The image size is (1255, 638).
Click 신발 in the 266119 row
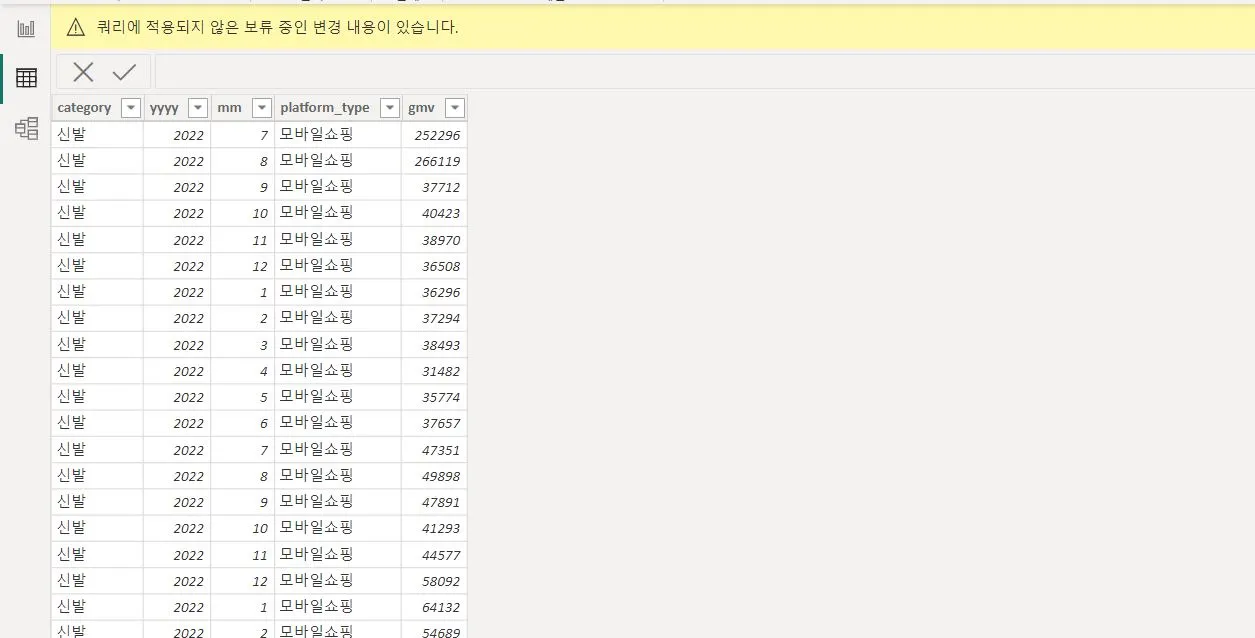[x=72, y=160]
